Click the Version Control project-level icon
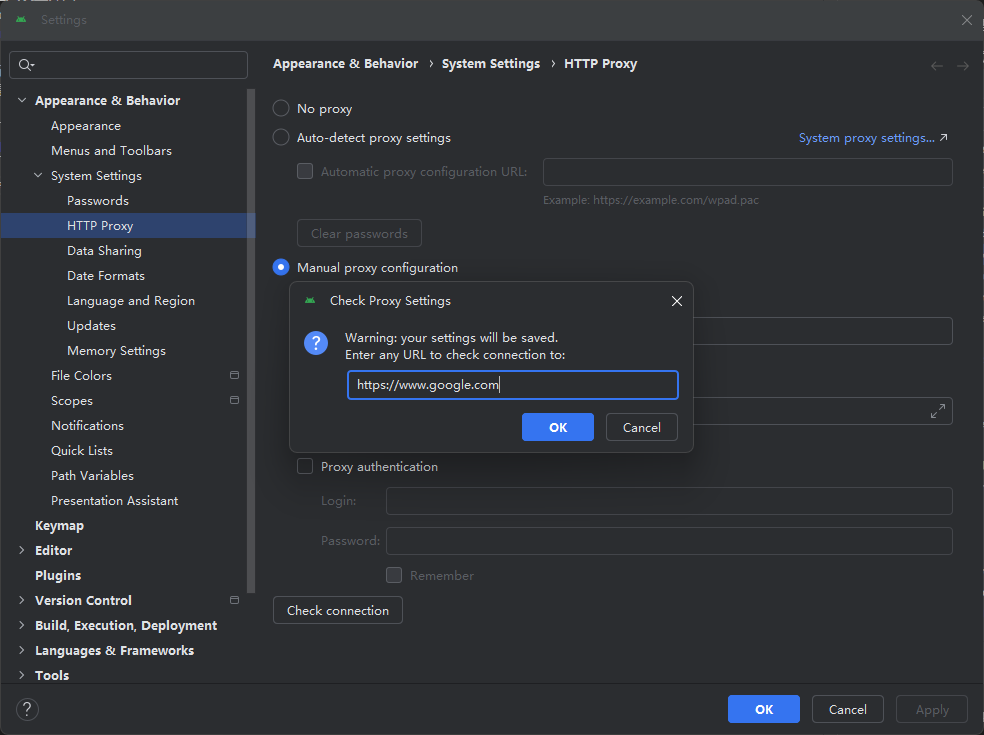The width and height of the screenshot is (984, 735). click(x=234, y=601)
